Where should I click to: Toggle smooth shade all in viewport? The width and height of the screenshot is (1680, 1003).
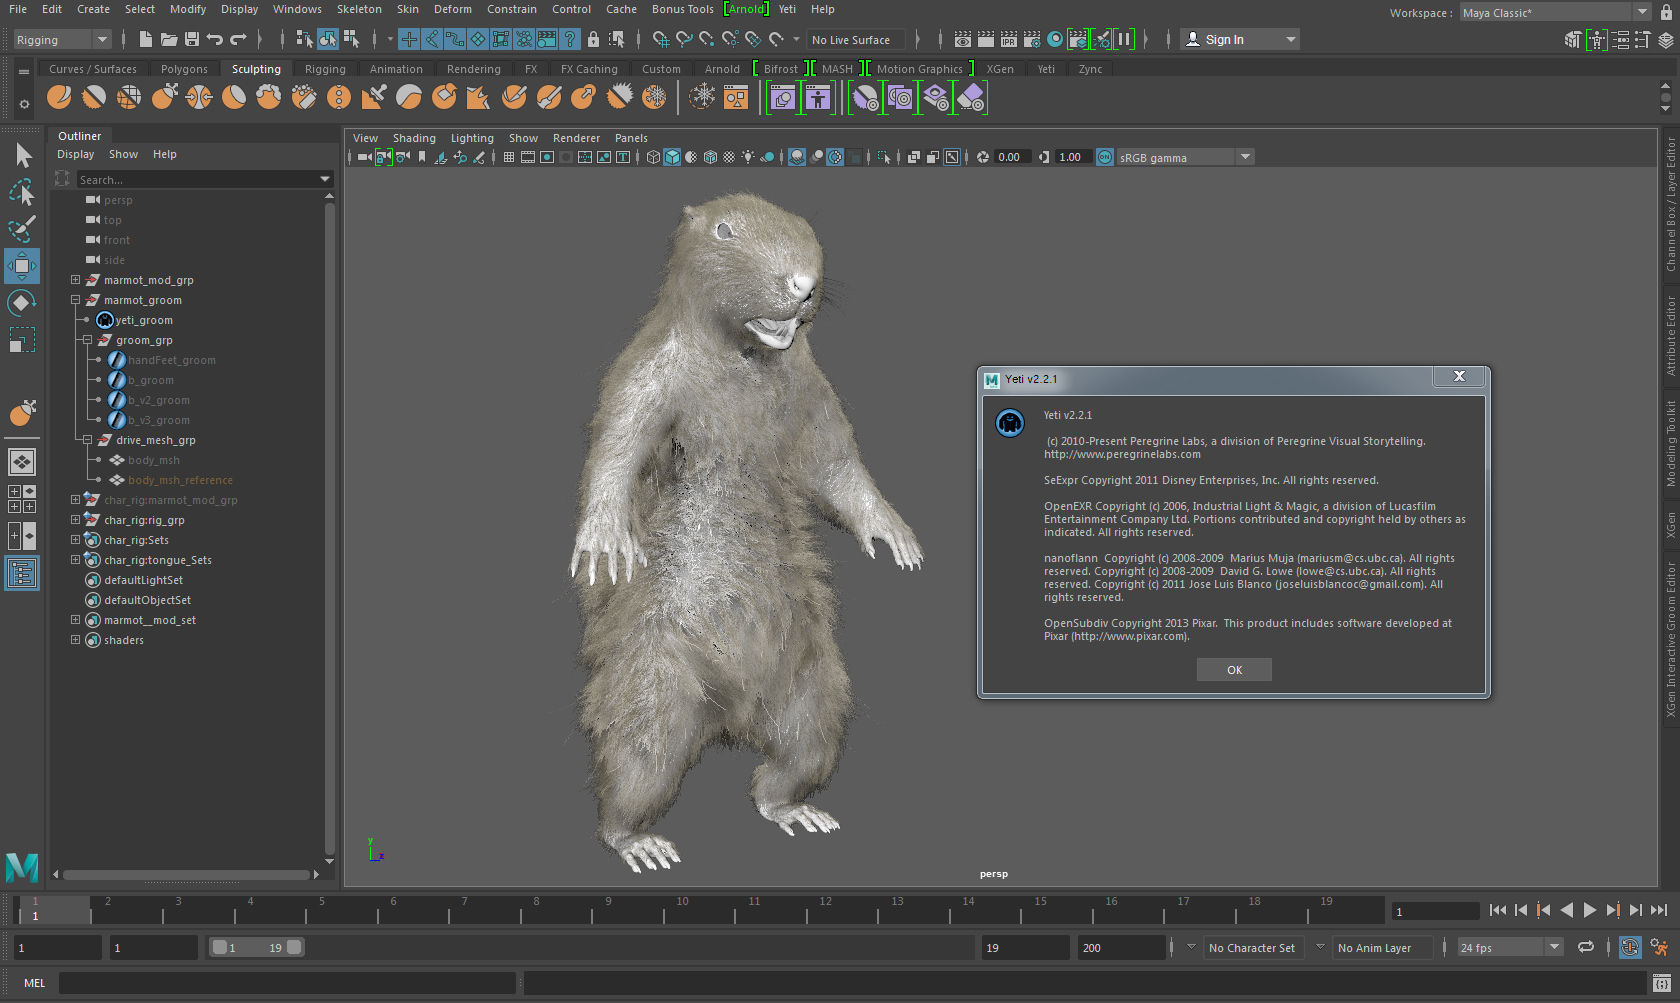(x=672, y=157)
